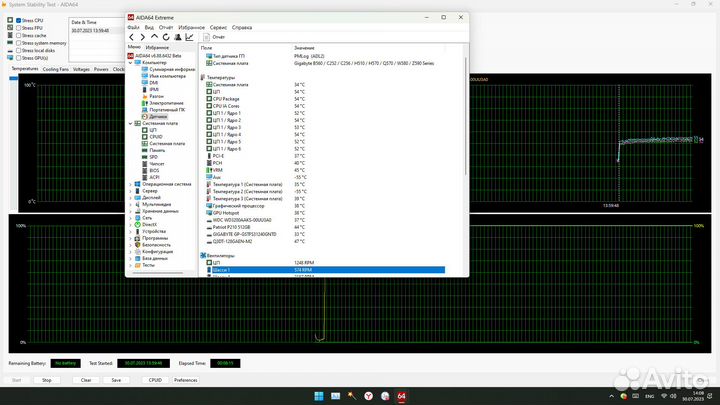Open the Чипсет tree item
The height and width of the screenshot is (405, 720).
point(157,164)
